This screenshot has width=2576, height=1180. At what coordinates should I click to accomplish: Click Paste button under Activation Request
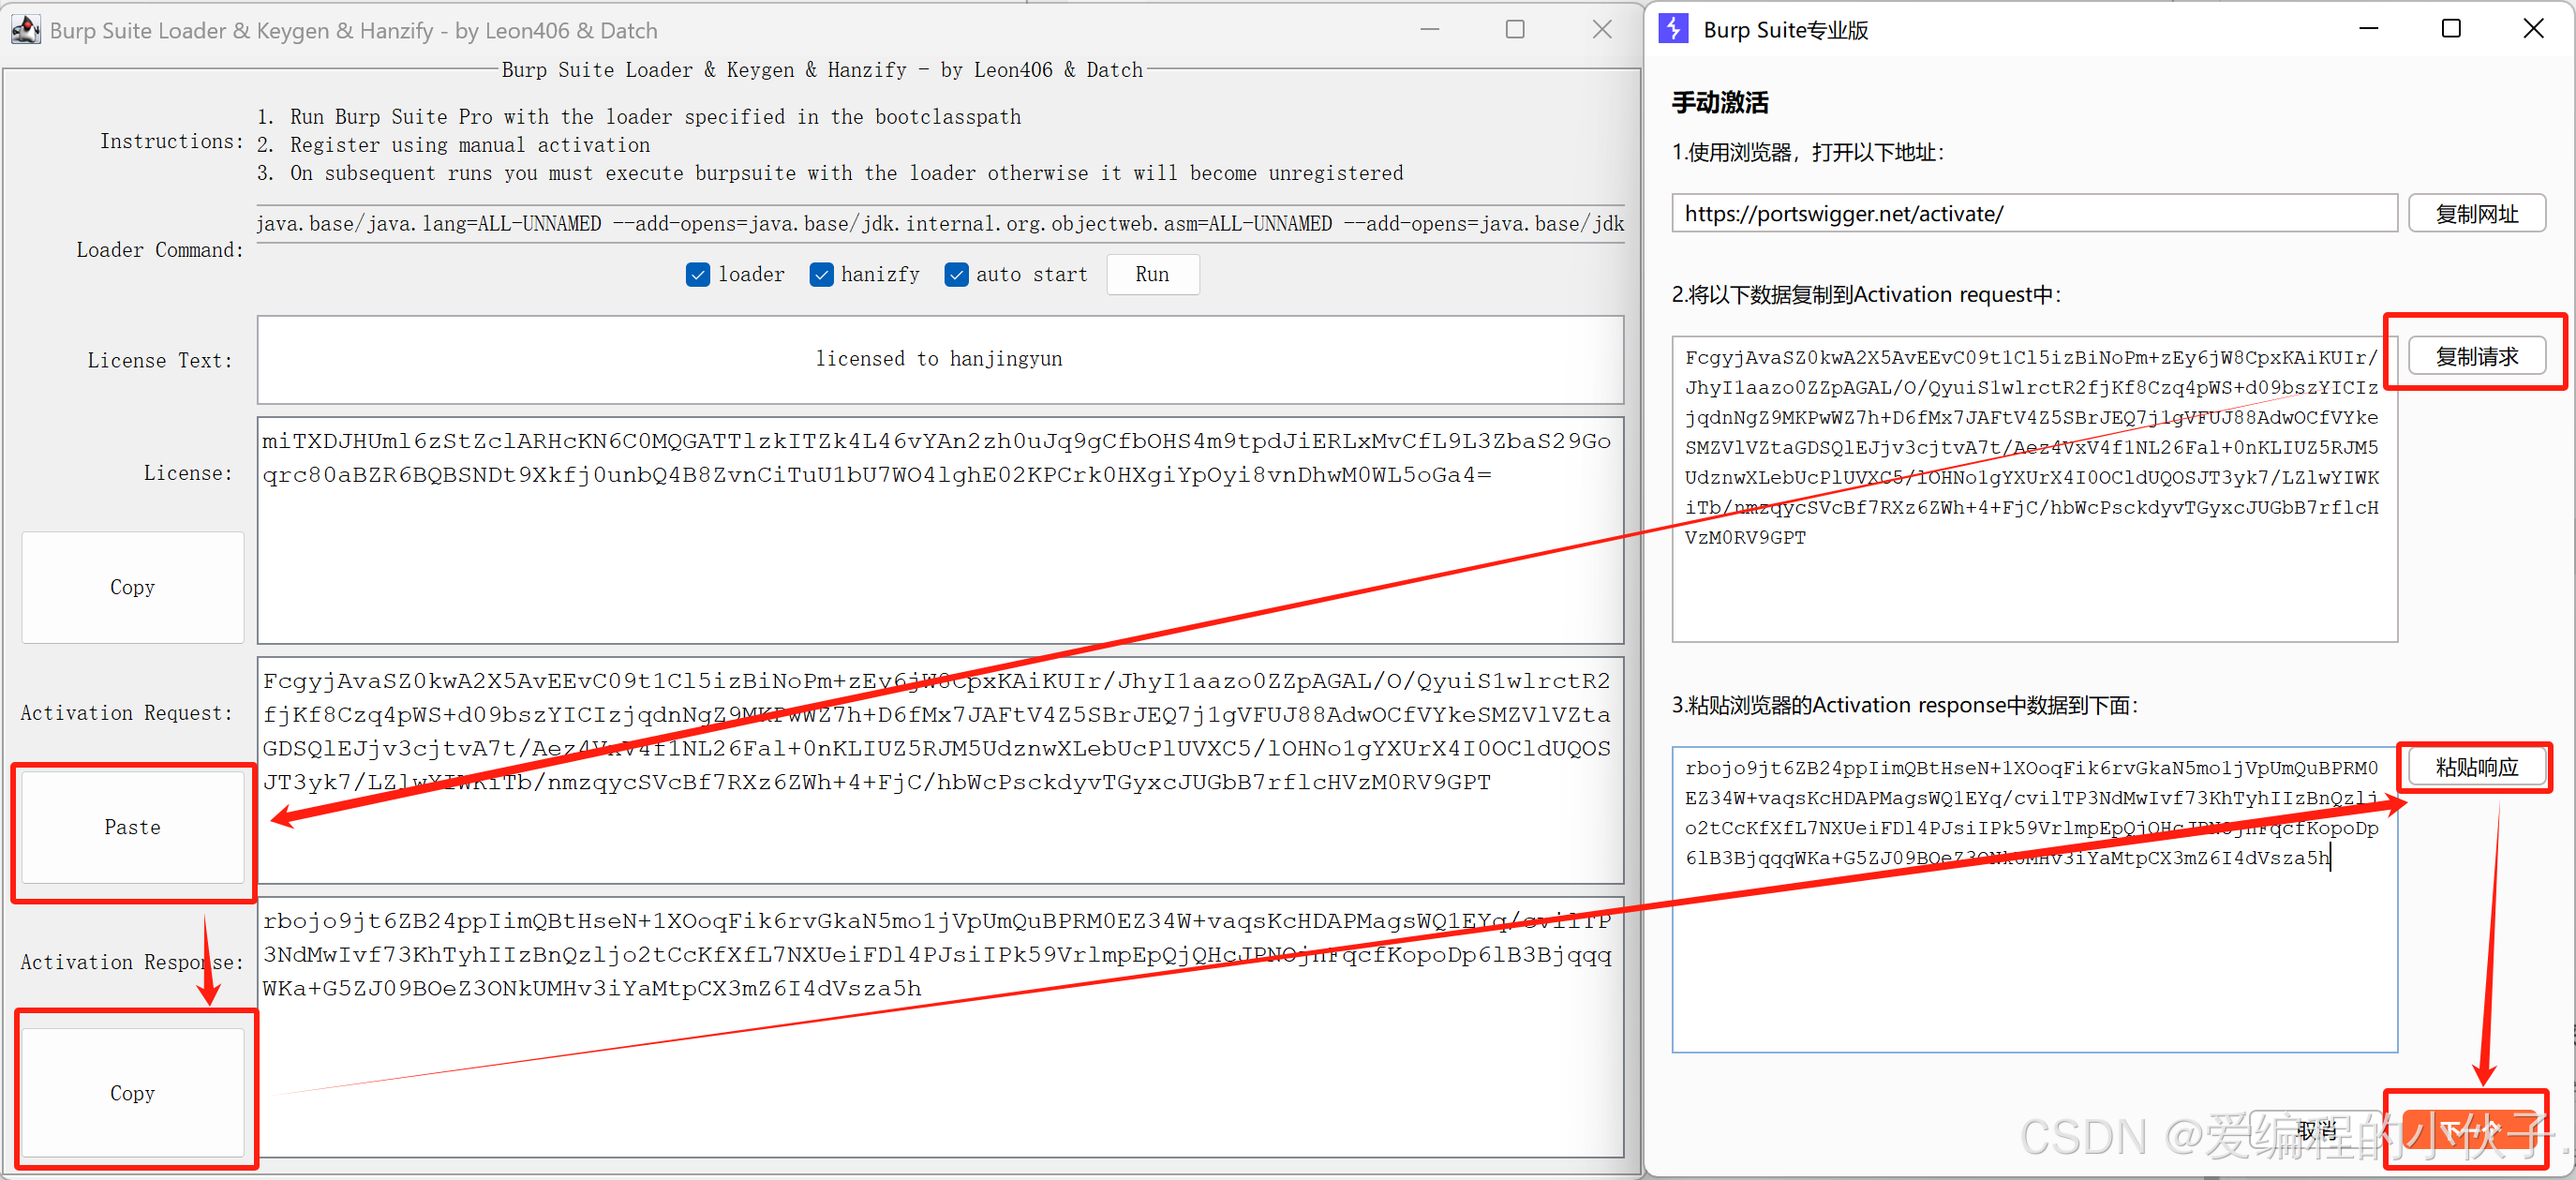(x=133, y=827)
